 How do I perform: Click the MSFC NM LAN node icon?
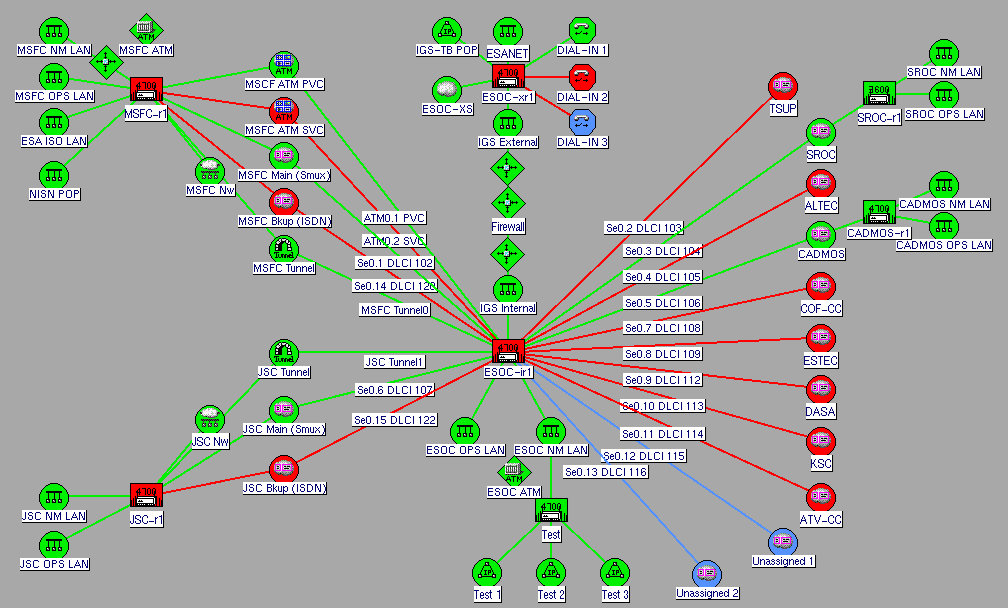point(54,31)
